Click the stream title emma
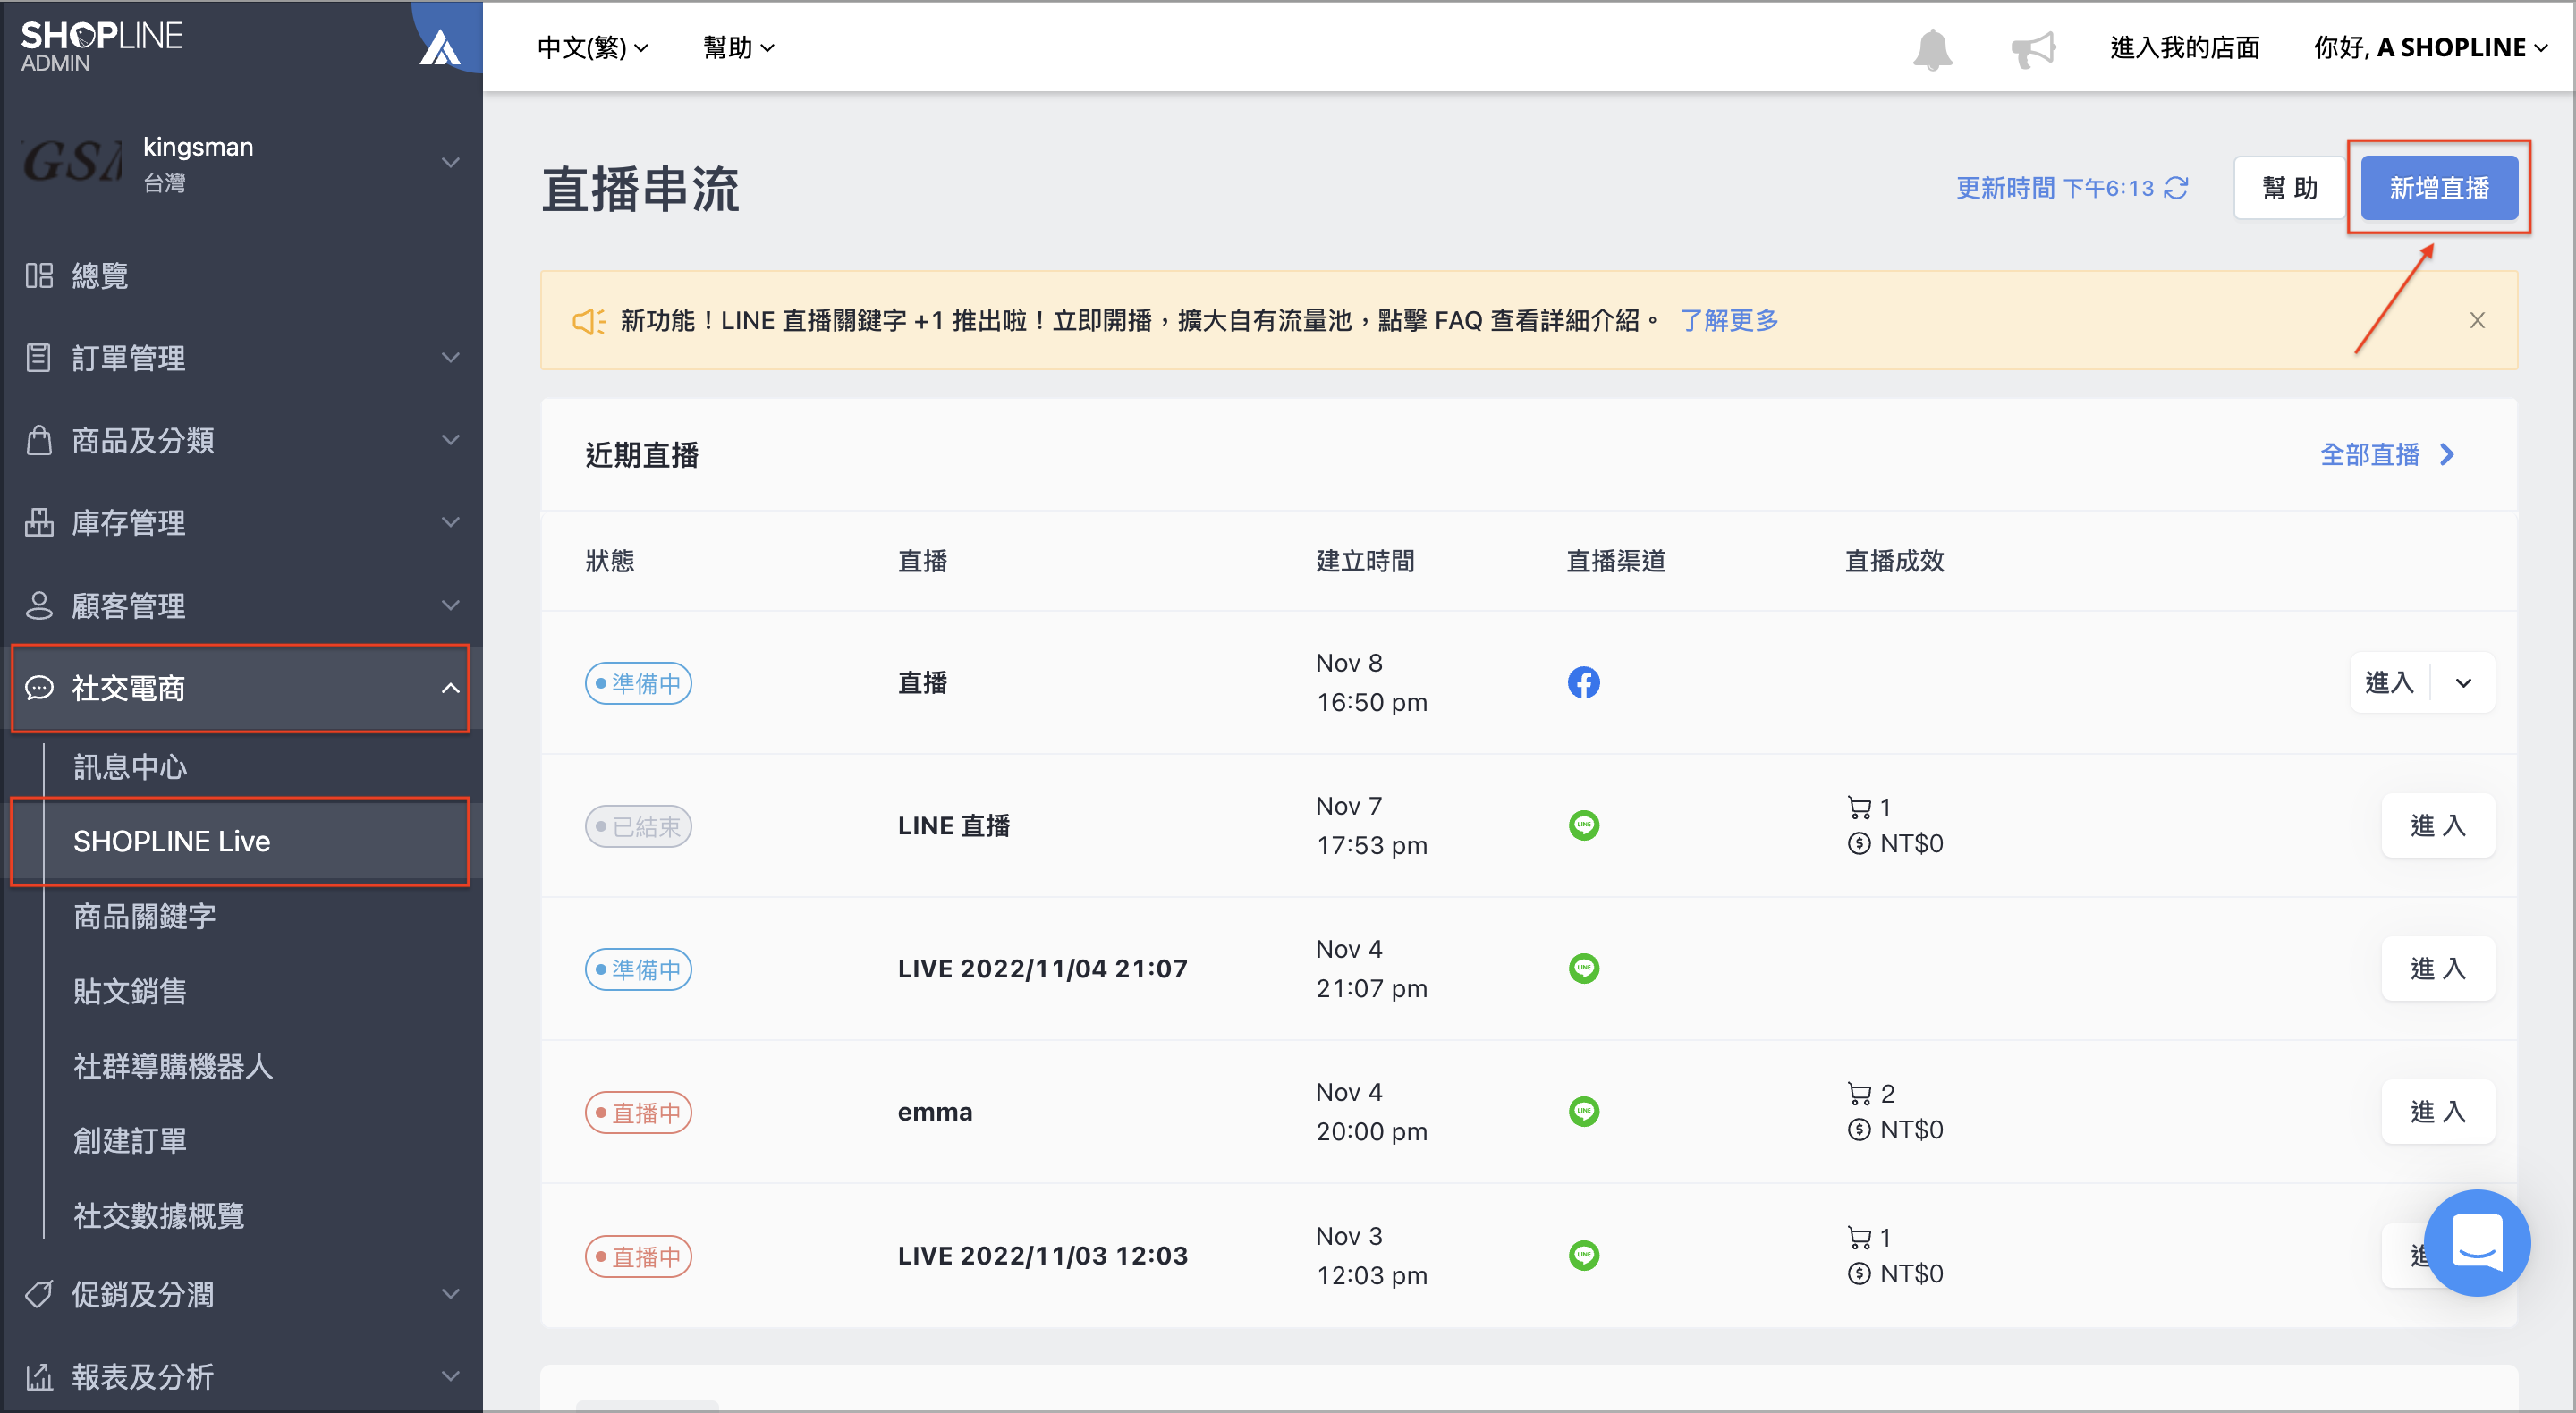 coord(934,1111)
